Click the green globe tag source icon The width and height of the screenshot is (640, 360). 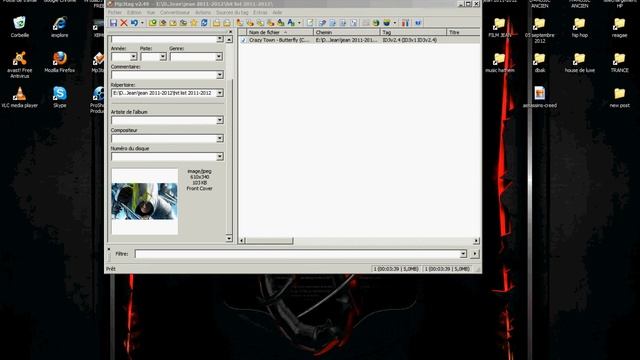pyautogui.click(x=376, y=23)
